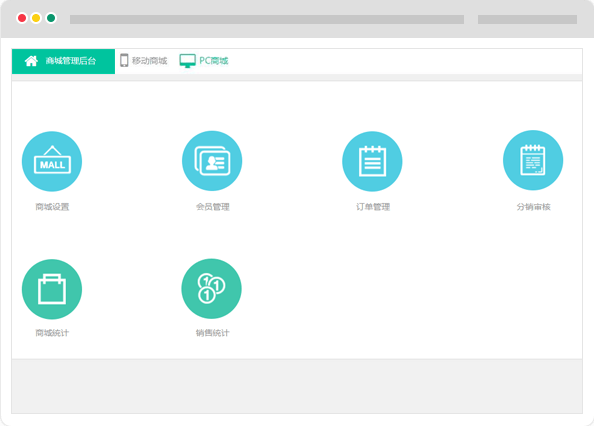Open the coins 销售统计 icon

point(211,289)
